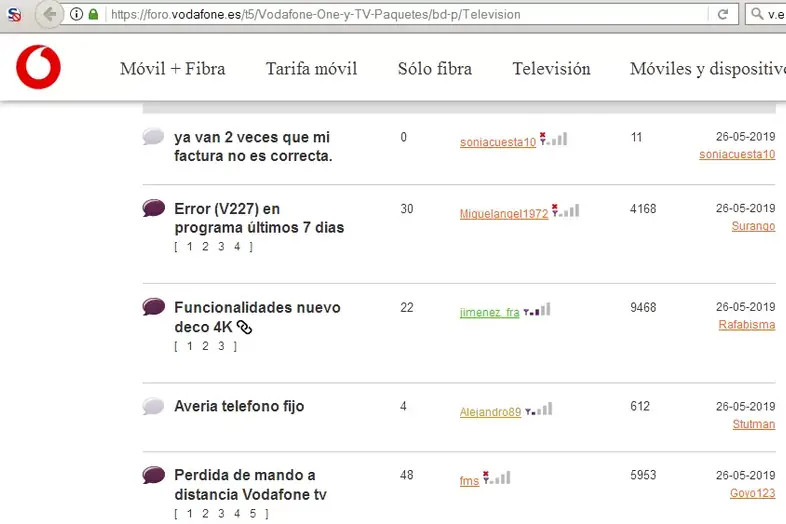Click the magnifier icon in search box
The height and width of the screenshot is (524, 786).
coord(757,14)
